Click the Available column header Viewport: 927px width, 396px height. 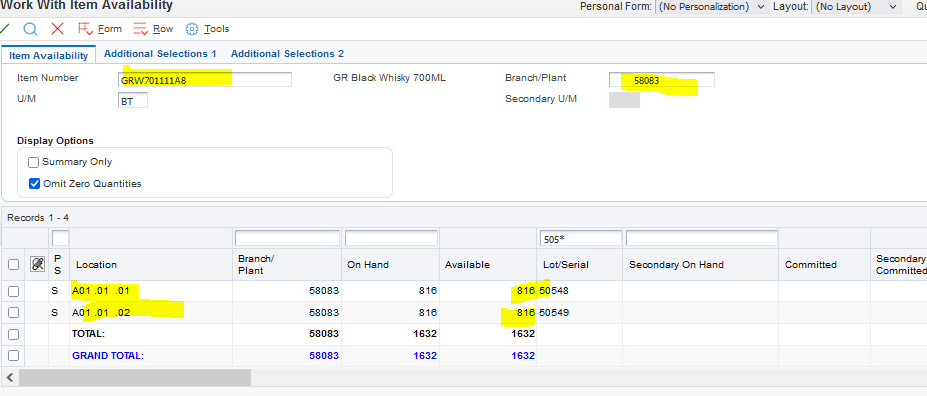click(468, 265)
